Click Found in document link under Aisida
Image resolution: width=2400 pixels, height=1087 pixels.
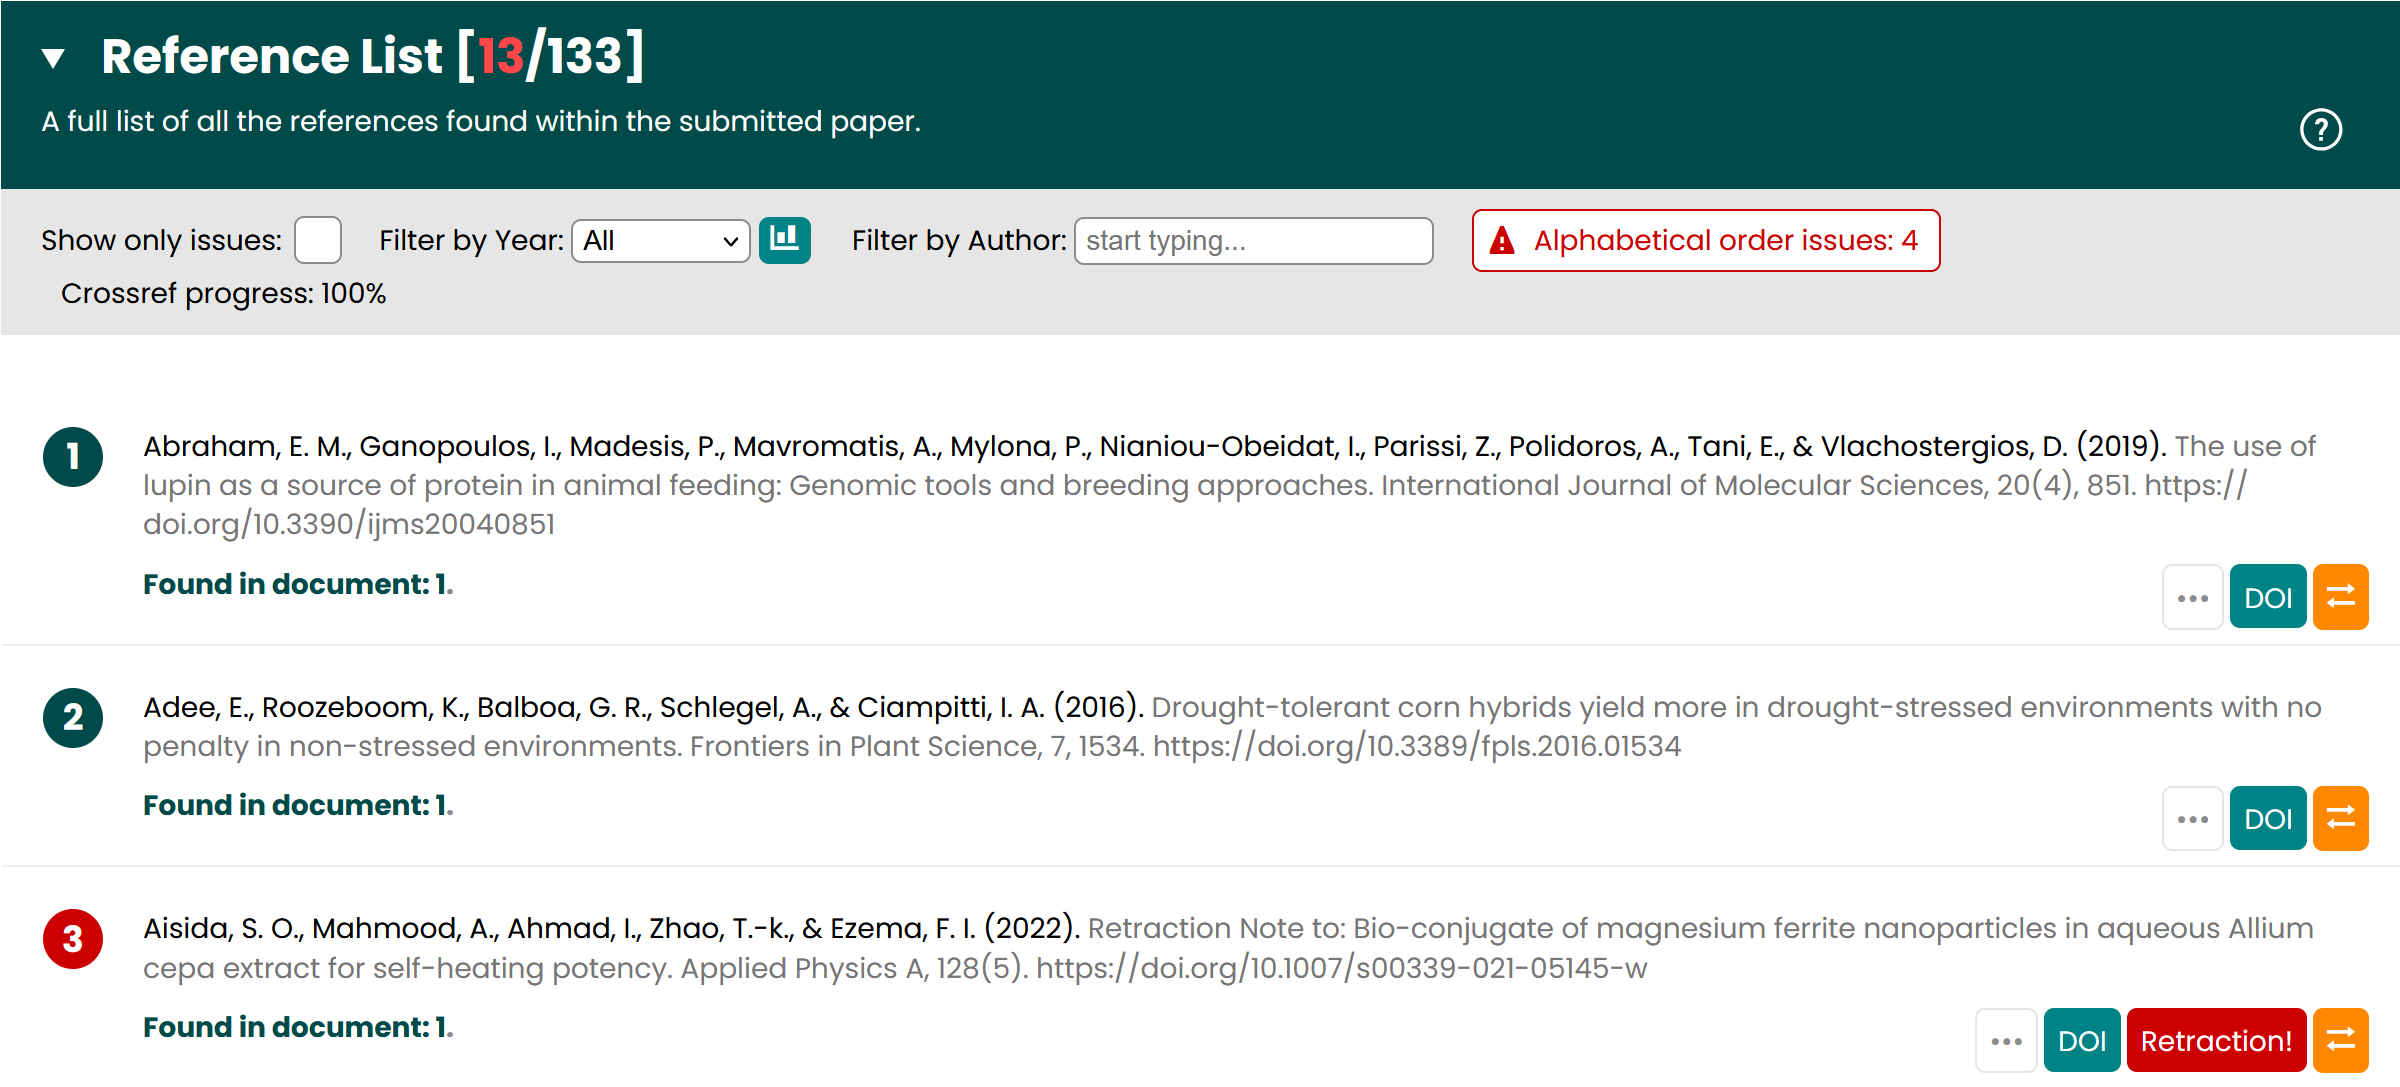coord(298,1027)
